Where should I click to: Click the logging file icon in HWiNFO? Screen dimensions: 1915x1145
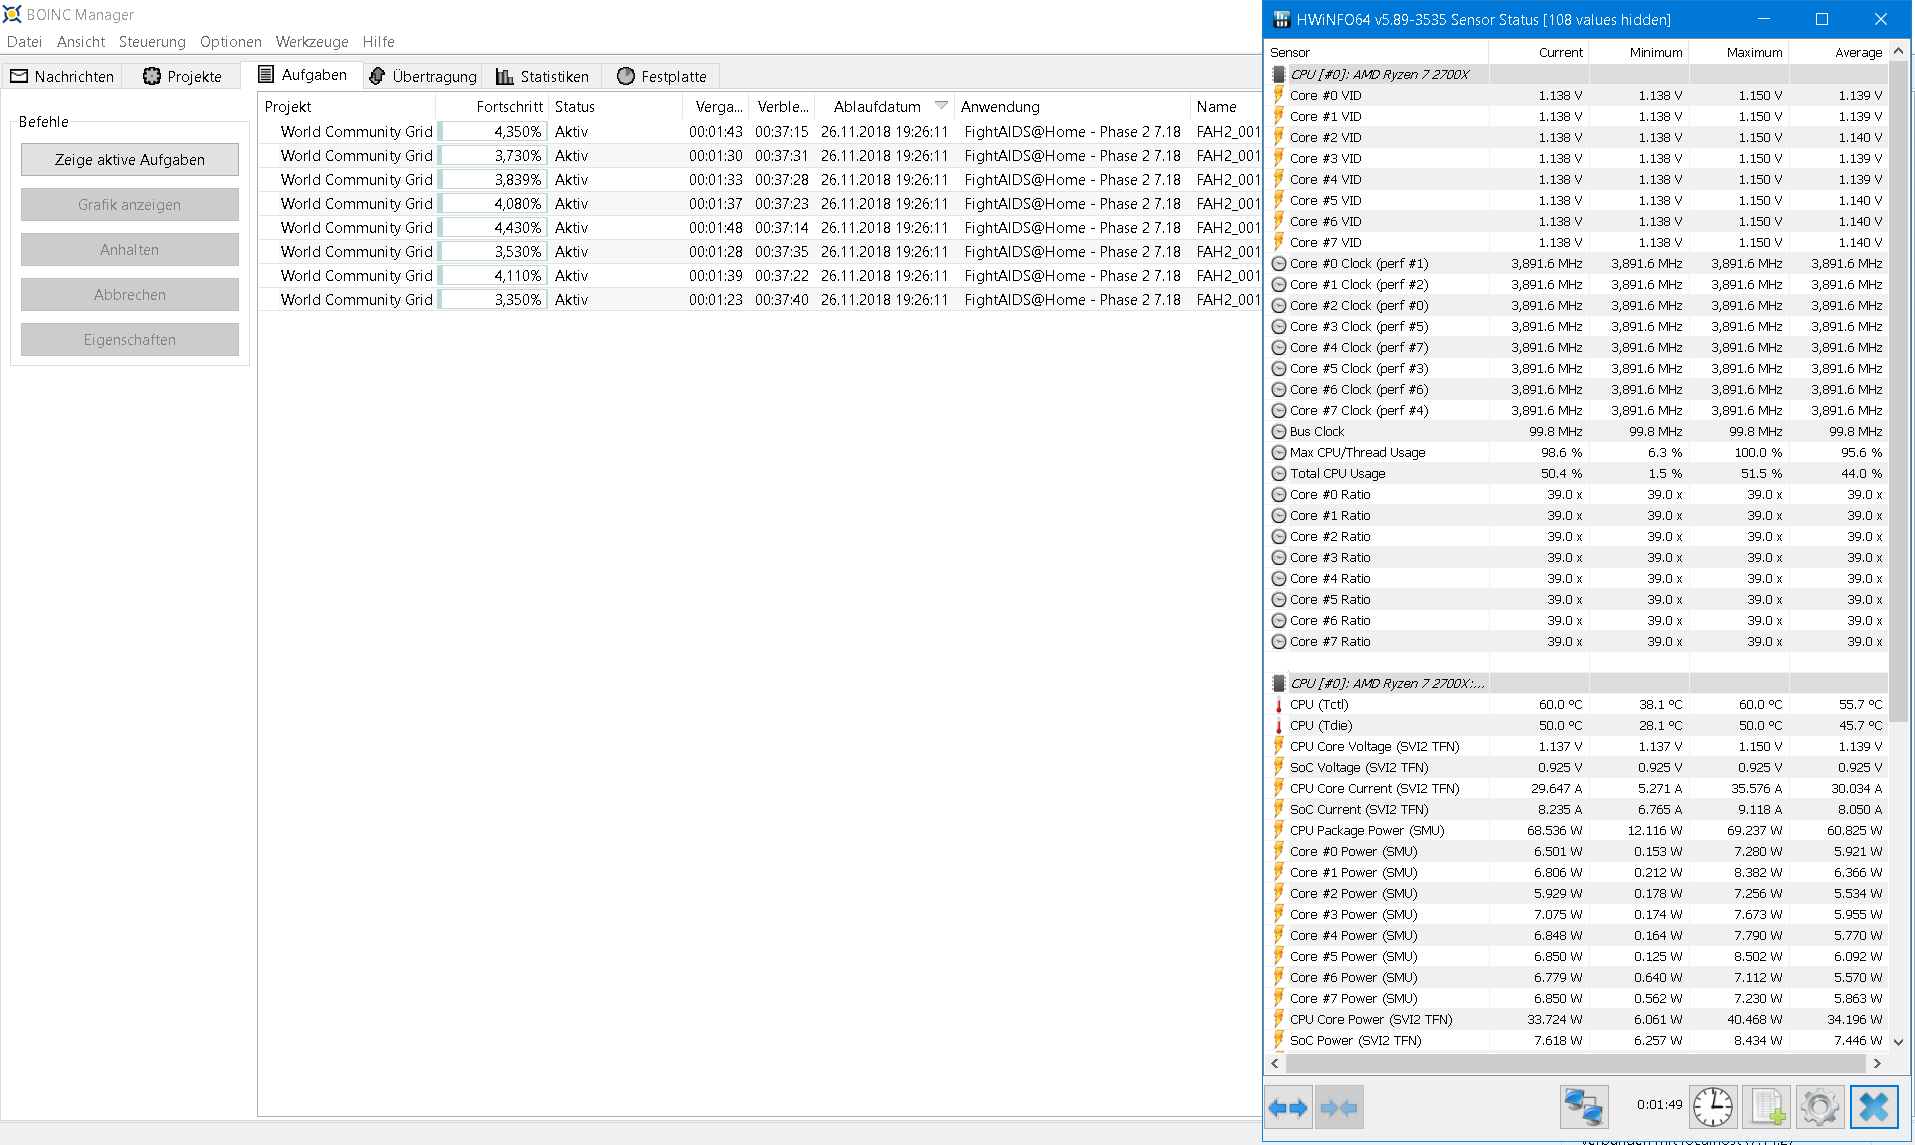(1767, 1107)
